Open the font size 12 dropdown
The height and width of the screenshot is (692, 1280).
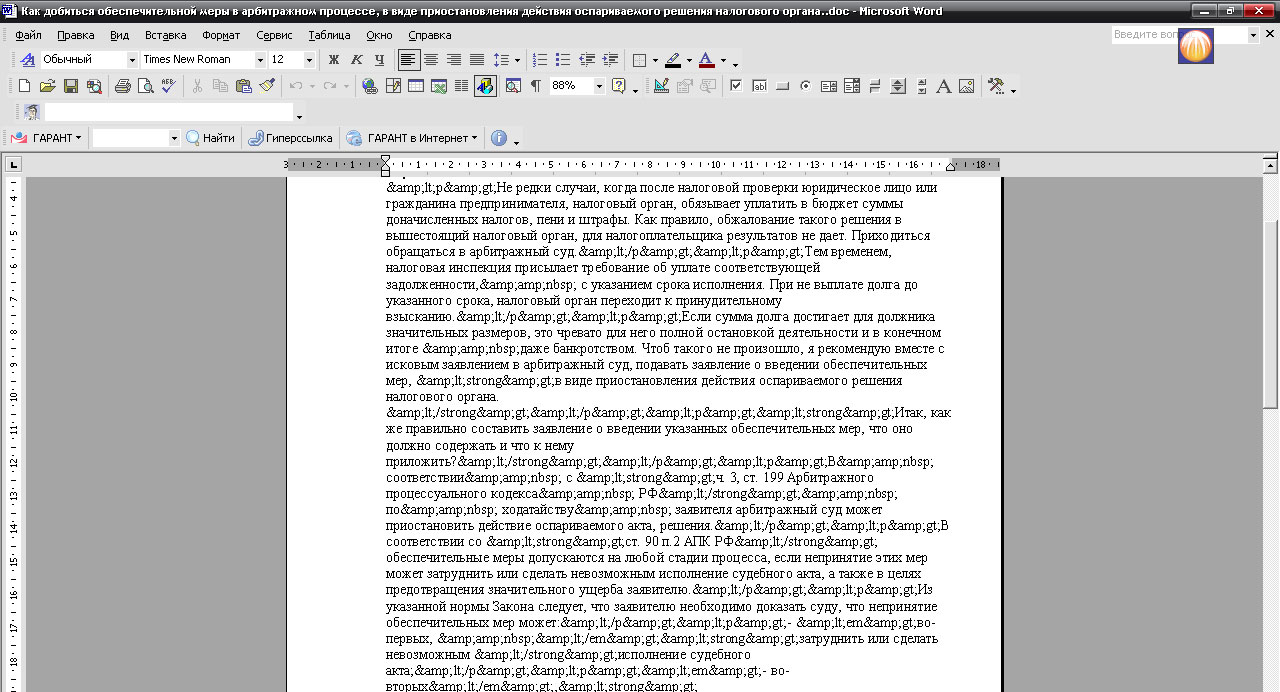click(309, 60)
